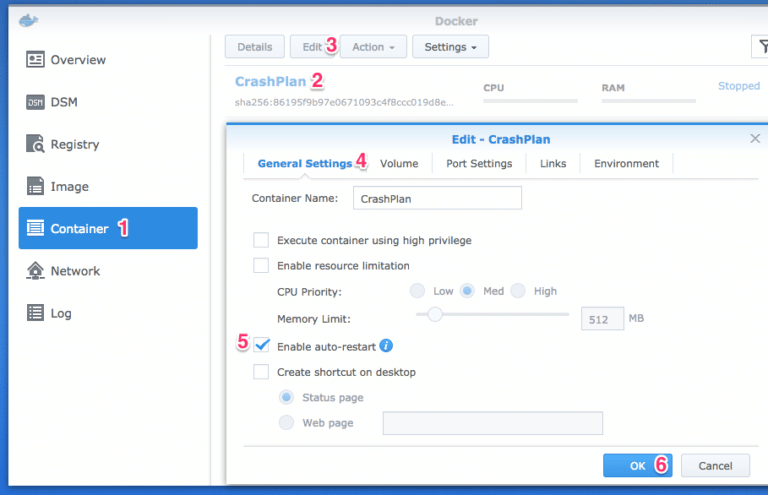Click the filter funnel icon
This screenshot has height=495, width=768.
(762, 47)
